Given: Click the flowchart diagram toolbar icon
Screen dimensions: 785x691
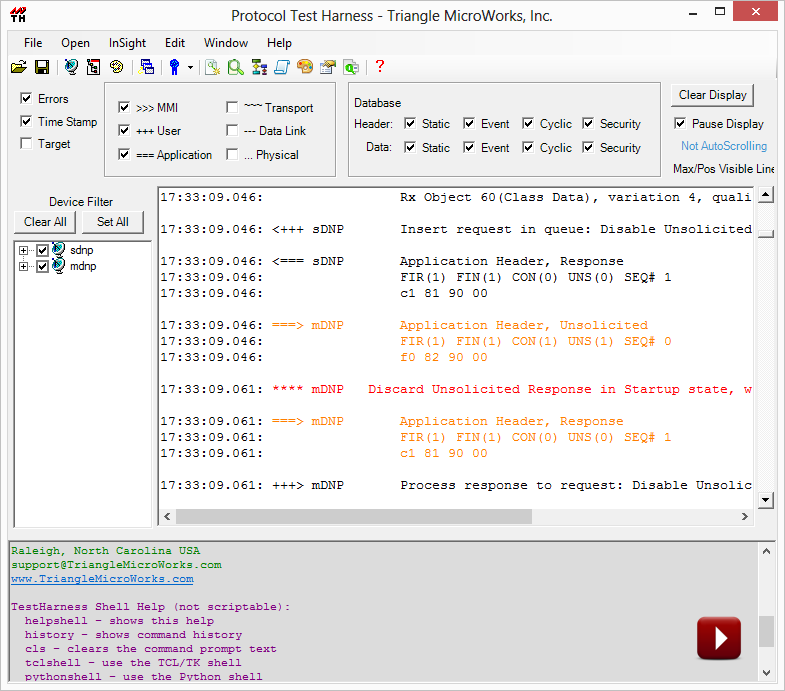Looking at the screenshot, I should click(x=259, y=67).
